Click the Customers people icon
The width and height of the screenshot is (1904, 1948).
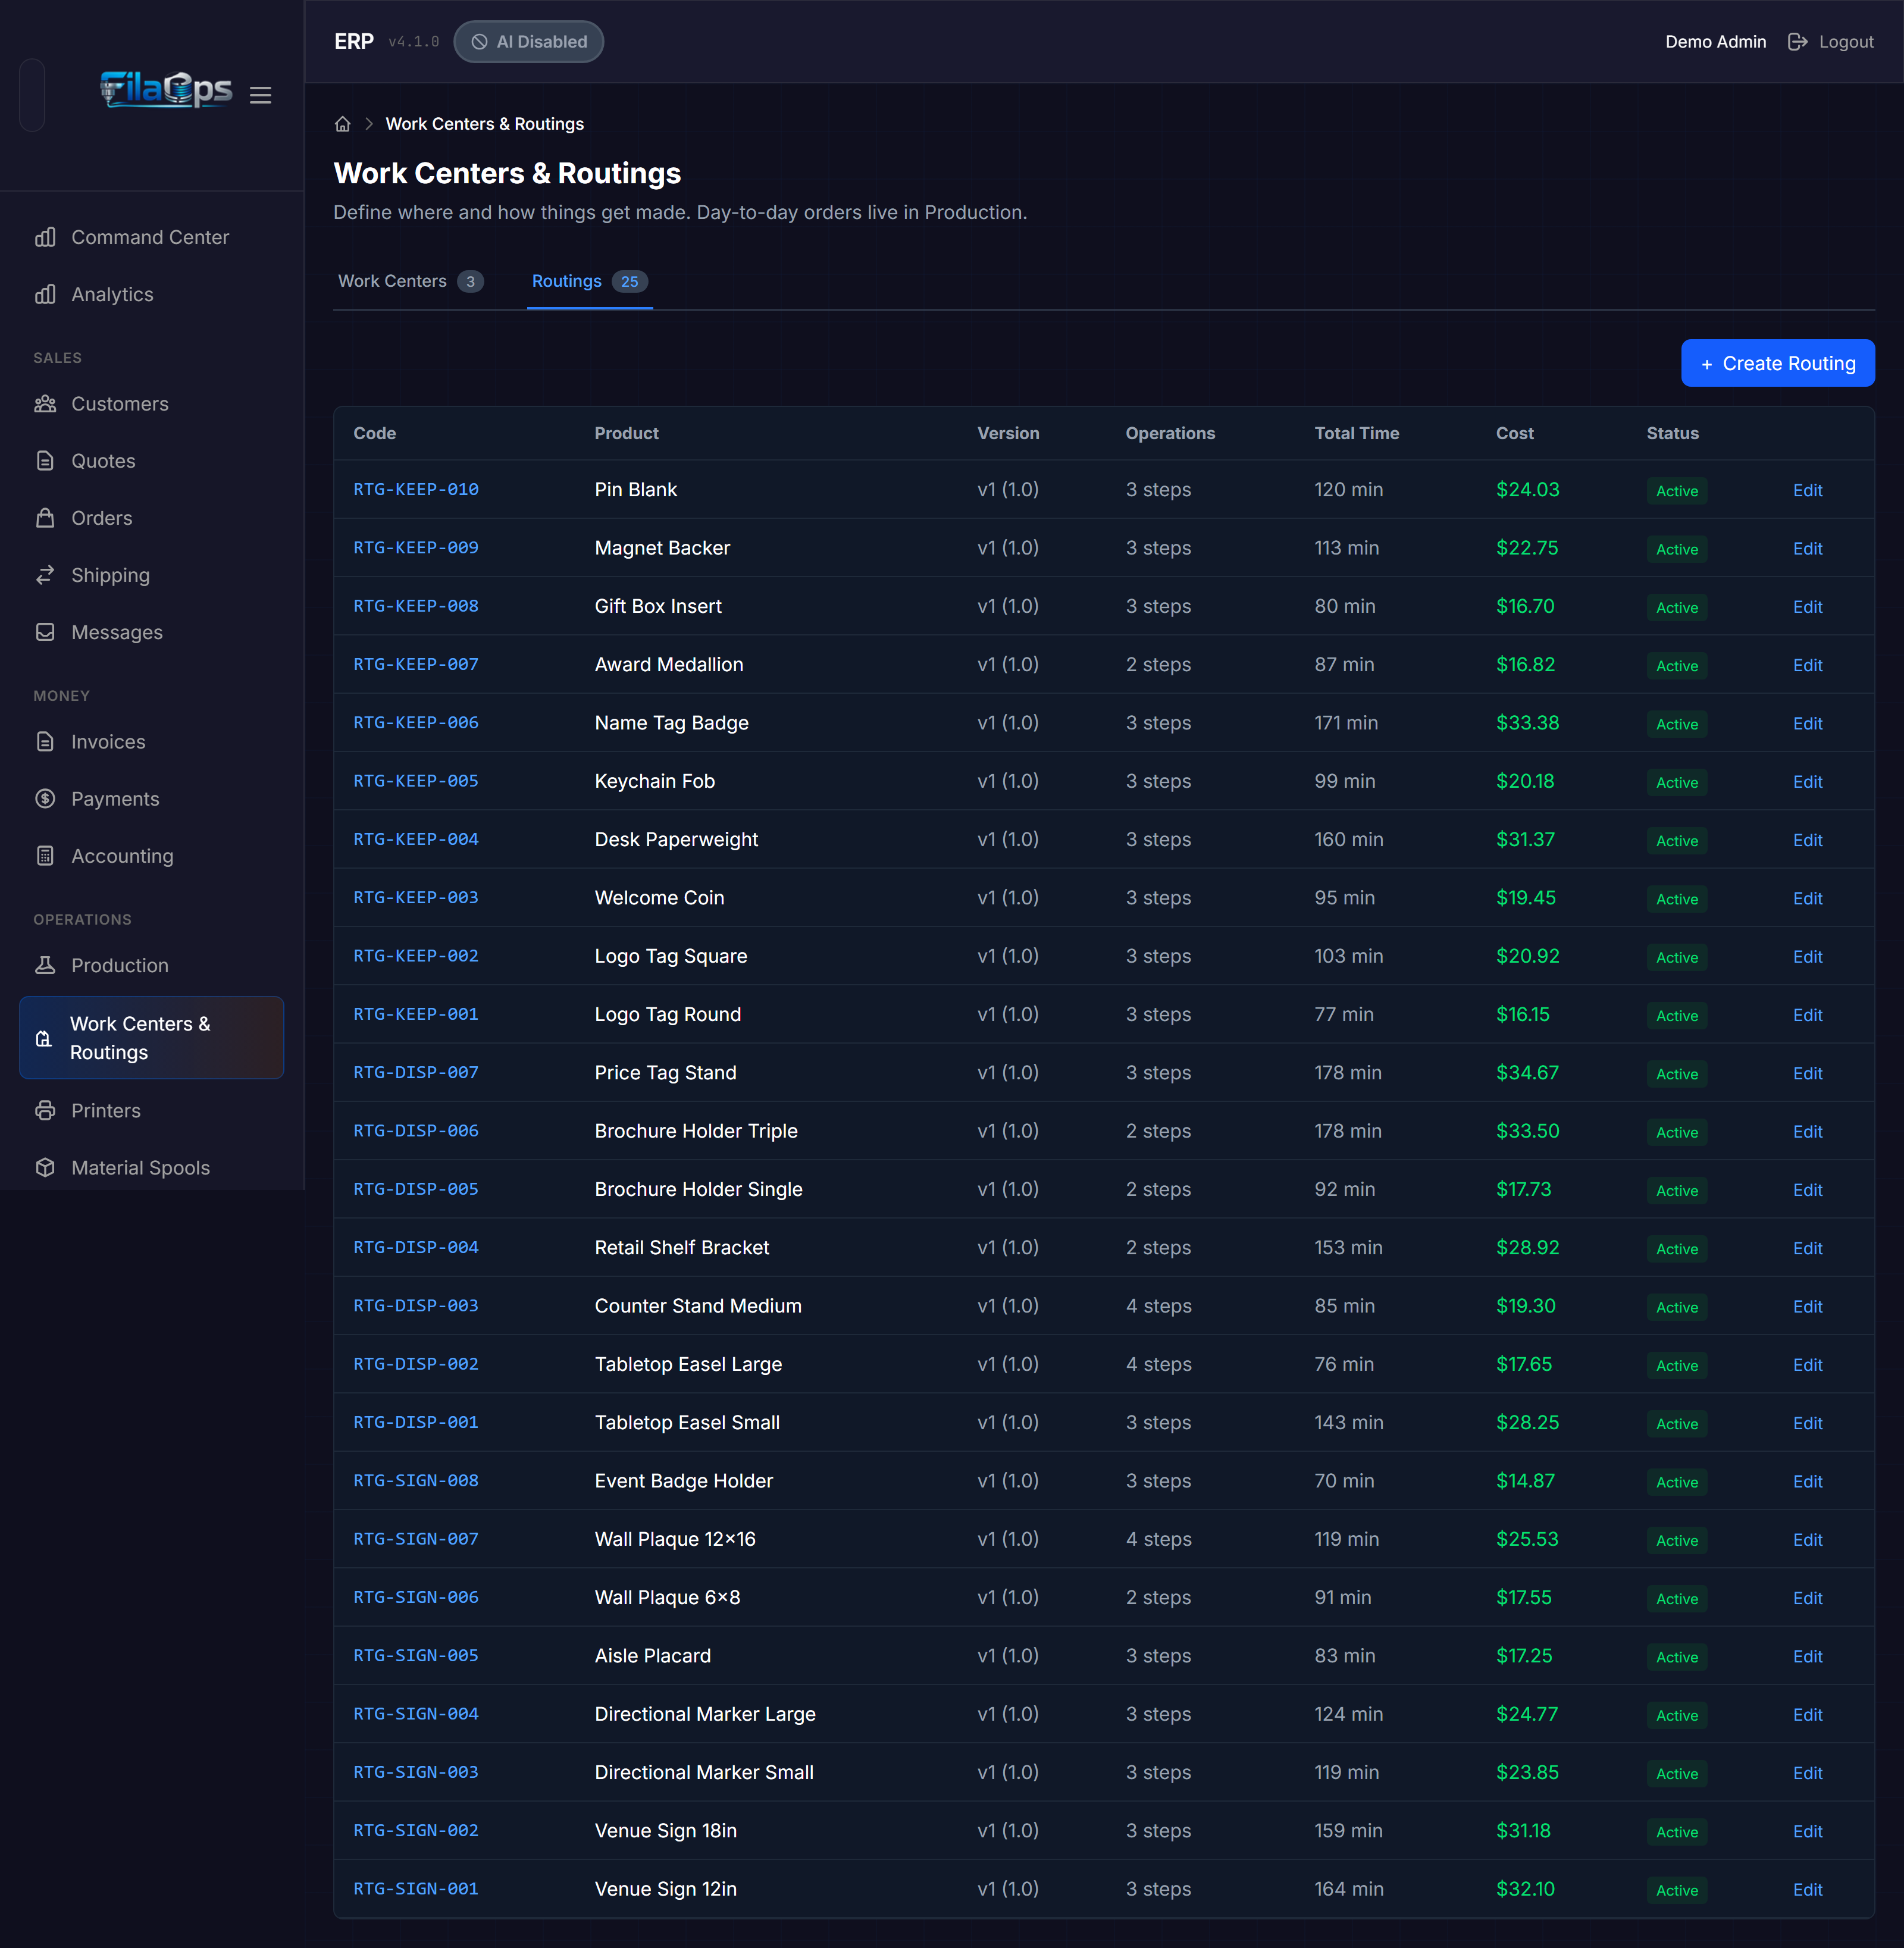[x=45, y=404]
